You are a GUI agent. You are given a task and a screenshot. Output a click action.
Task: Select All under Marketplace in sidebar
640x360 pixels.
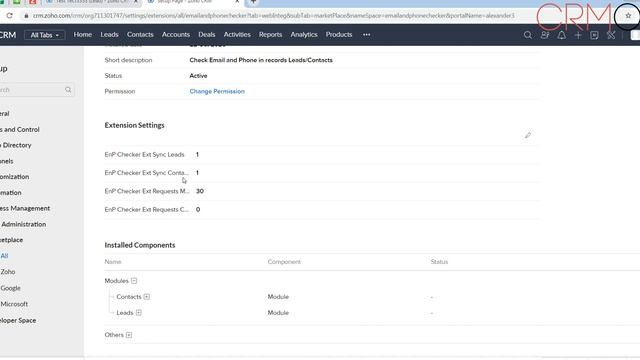click(4, 256)
